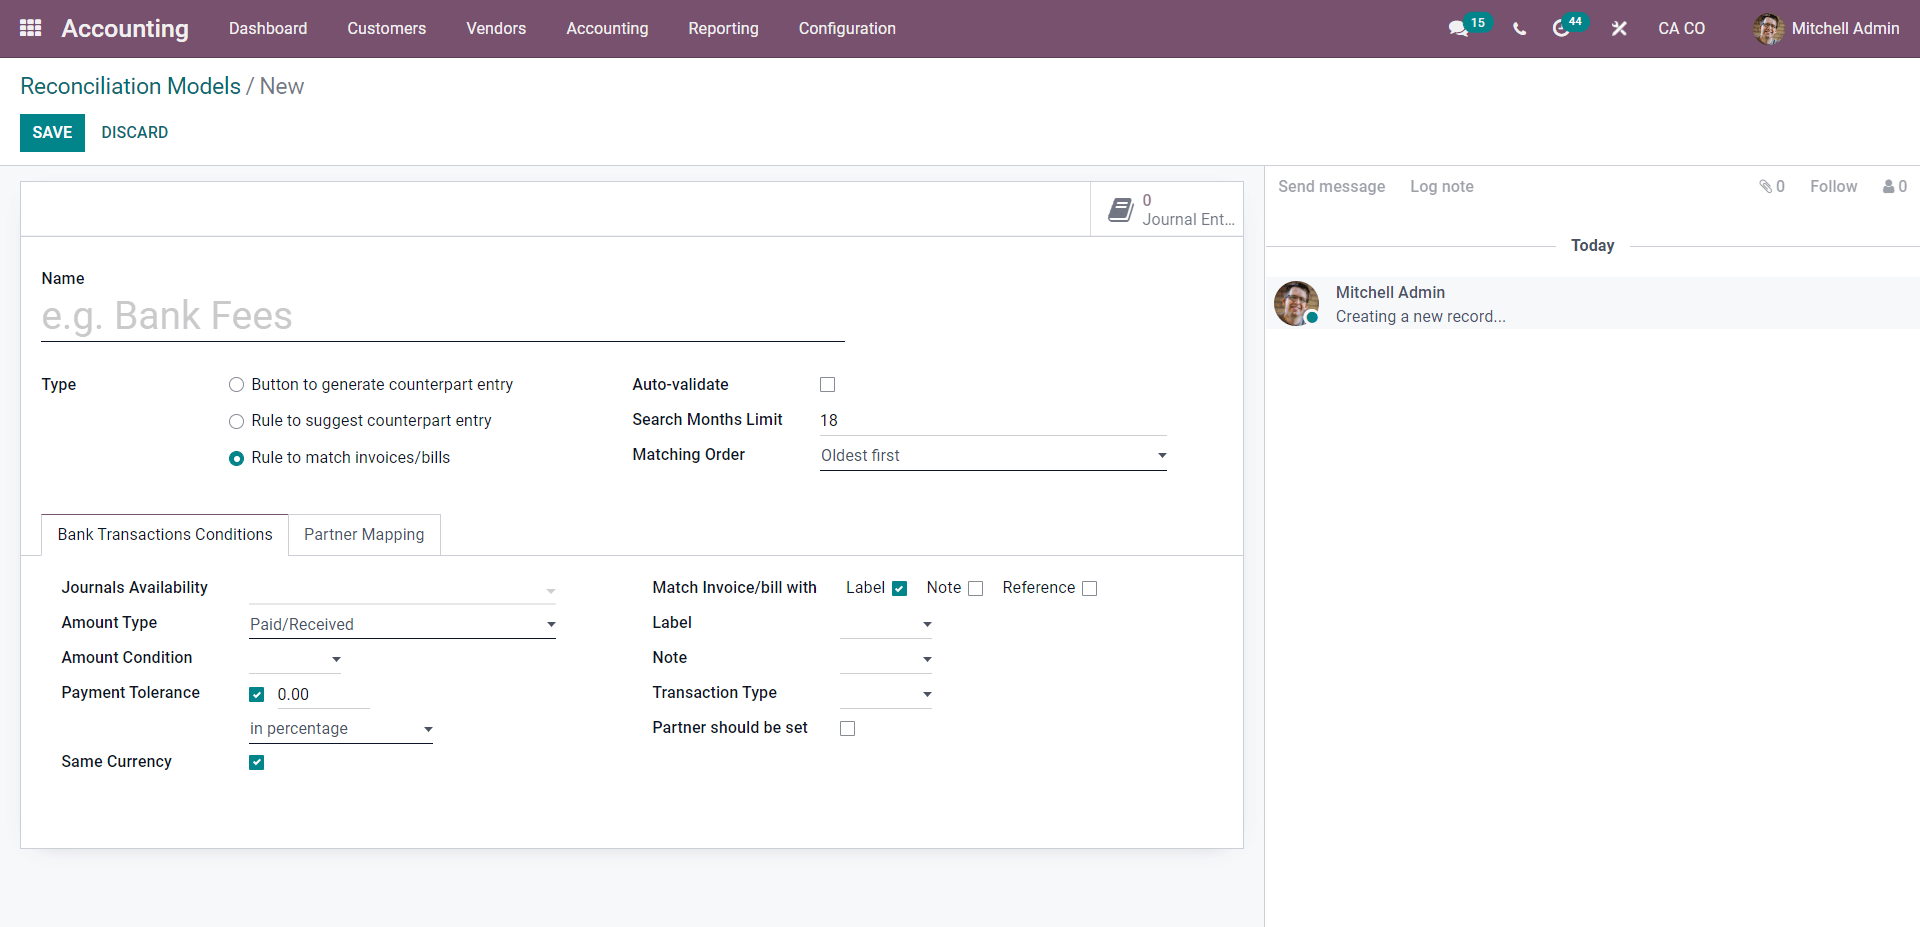Toggle the Payment Tolerance checkbox
This screenshot has height=927, width=1920.
[x=257, y=694]
